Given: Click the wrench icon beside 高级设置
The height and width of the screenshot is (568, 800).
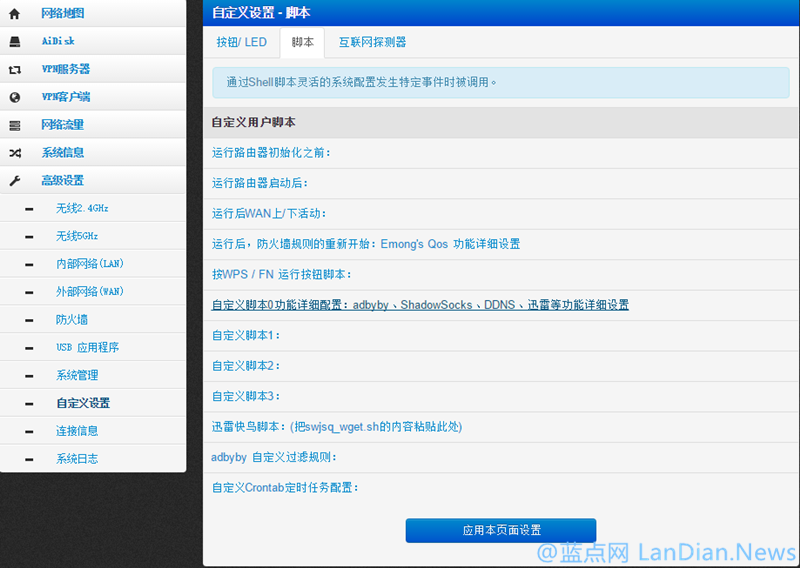Looking at the screenshot, I should pyautogui.click(x=15, y=181).
